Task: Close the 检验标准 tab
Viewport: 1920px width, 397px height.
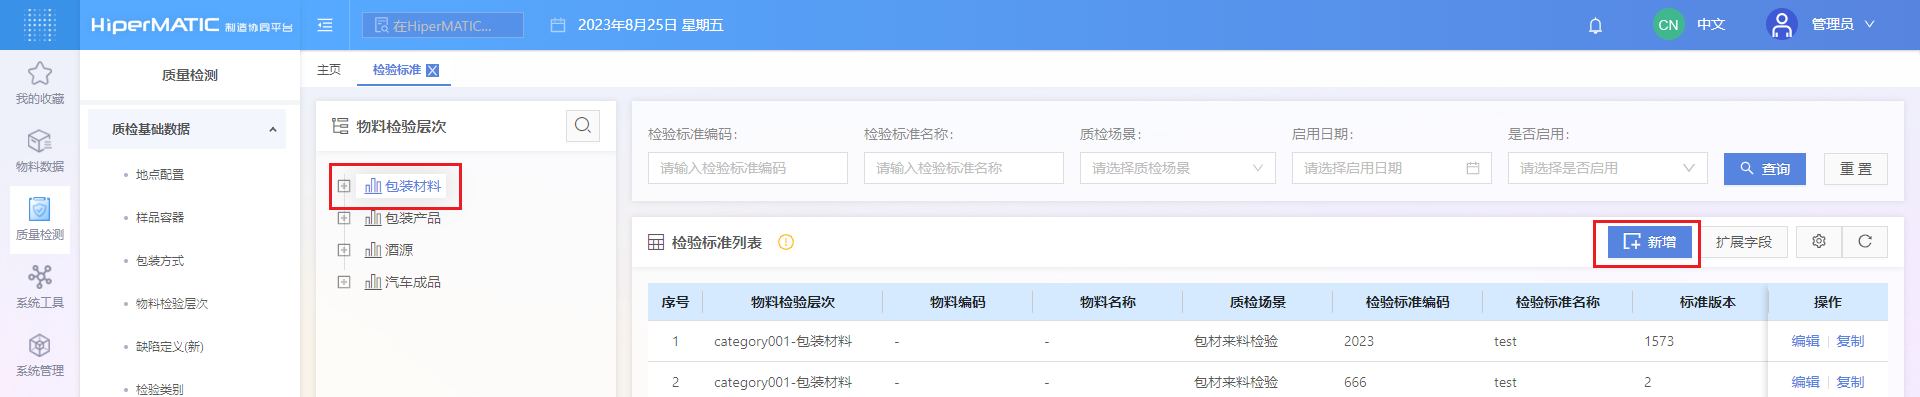Action: click(433, 70)
